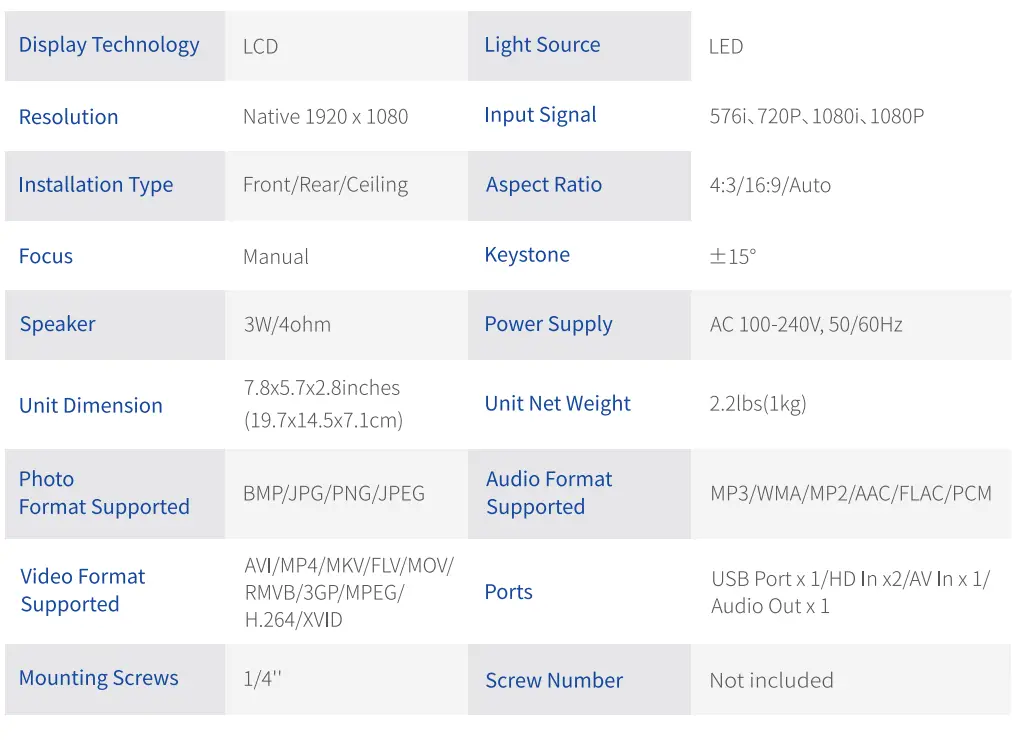Click the Light Source label
Screen dimensions: 1012x741
pos(542,45)
